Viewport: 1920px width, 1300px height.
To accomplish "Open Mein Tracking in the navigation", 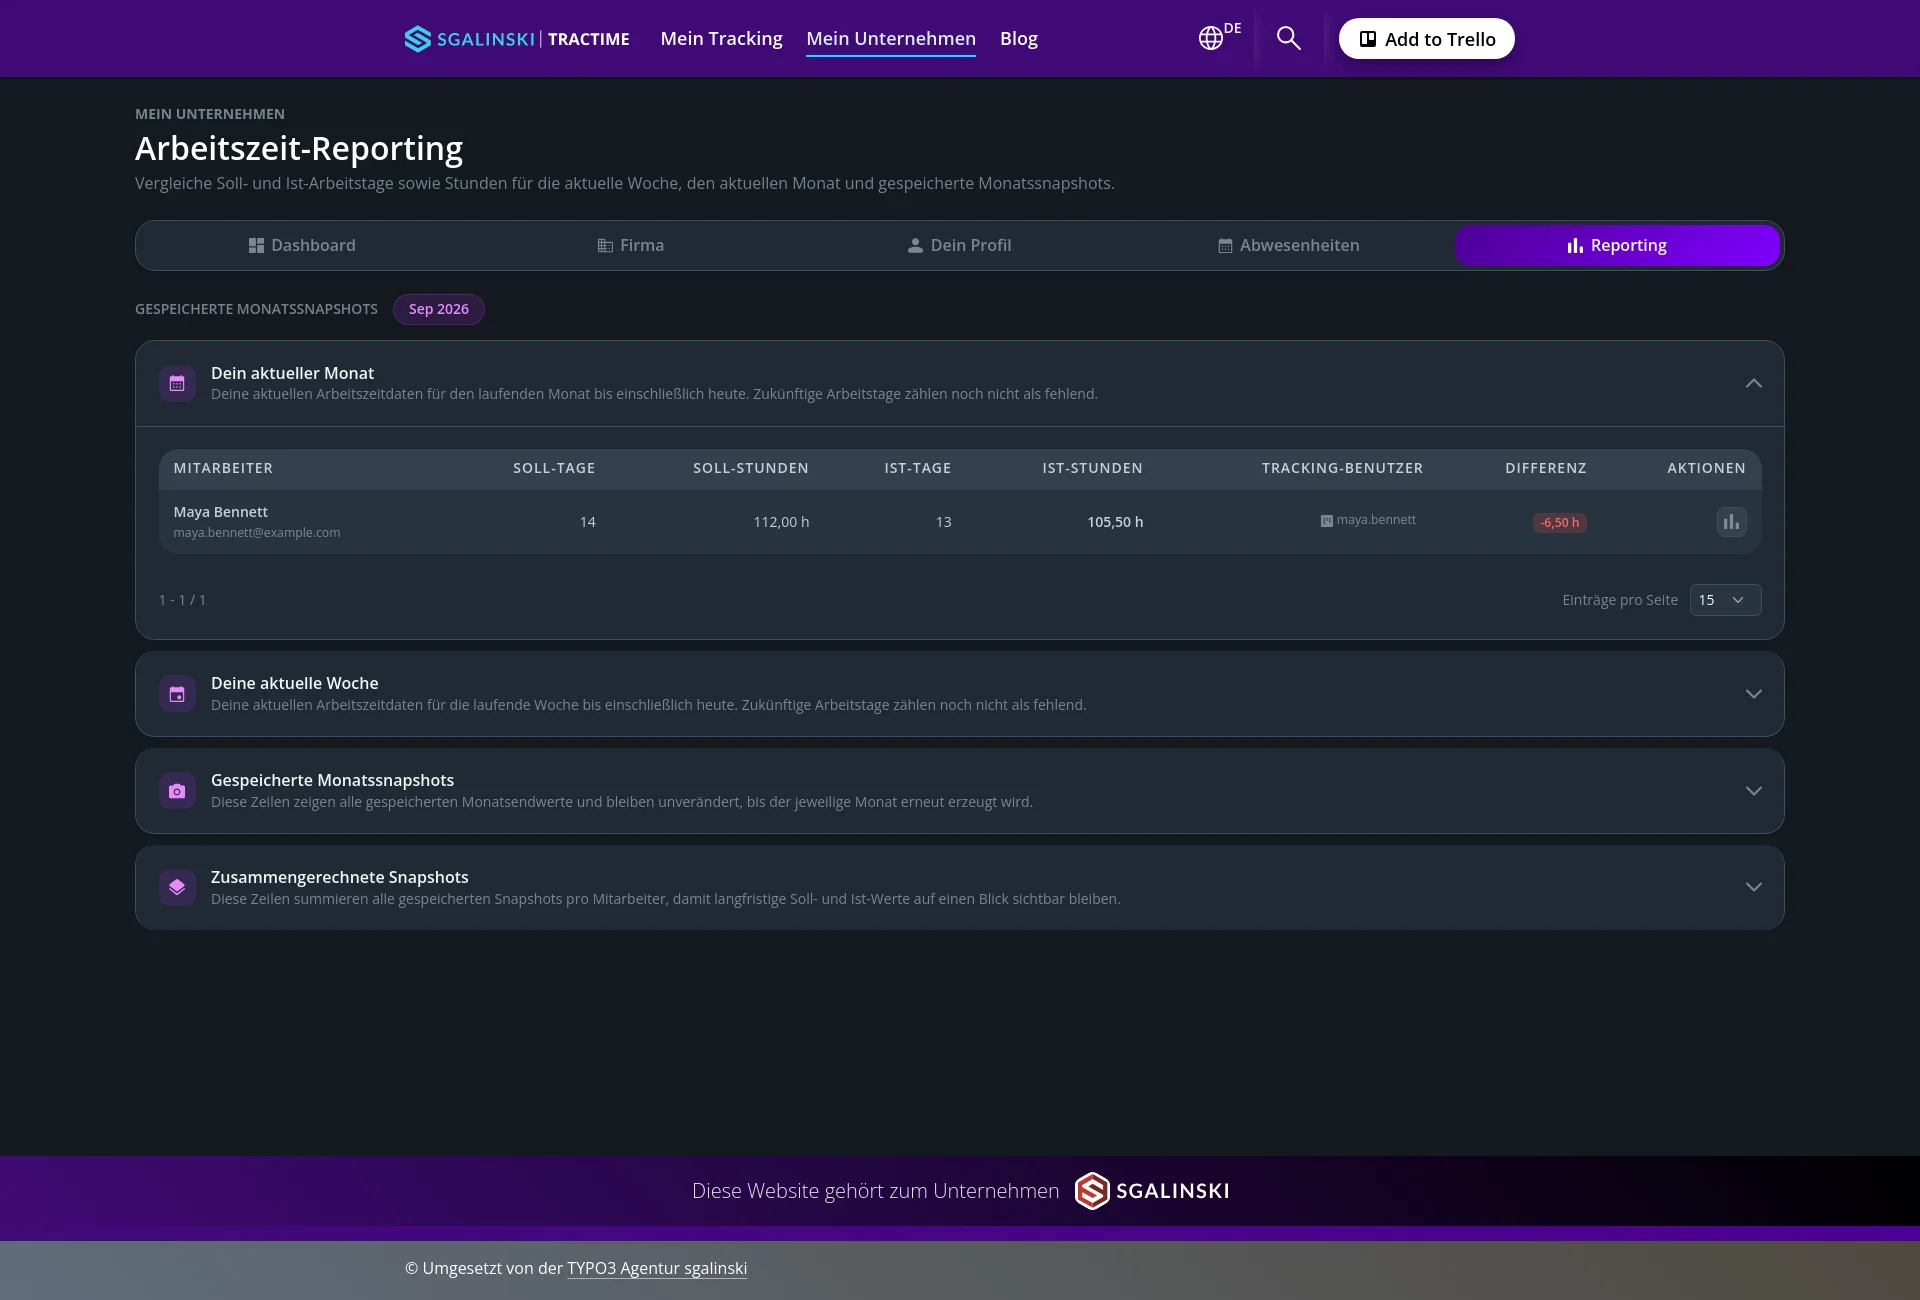I will point(721,39).
